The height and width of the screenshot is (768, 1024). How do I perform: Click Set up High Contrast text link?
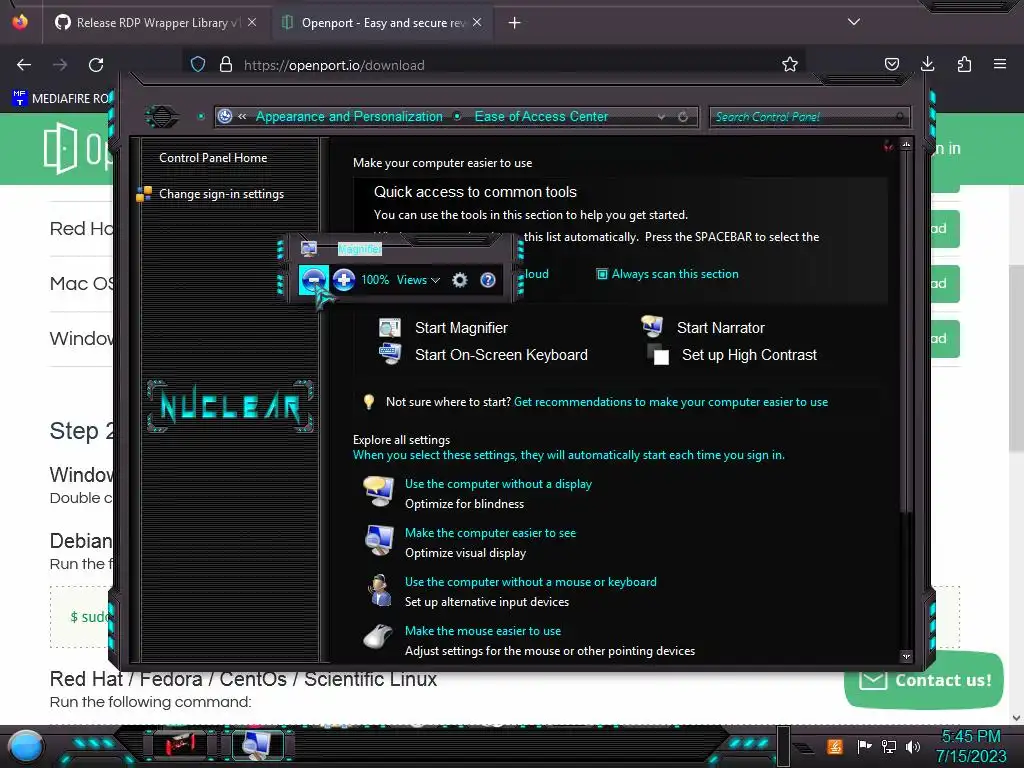pyautogui.click(x=749, y=355)
